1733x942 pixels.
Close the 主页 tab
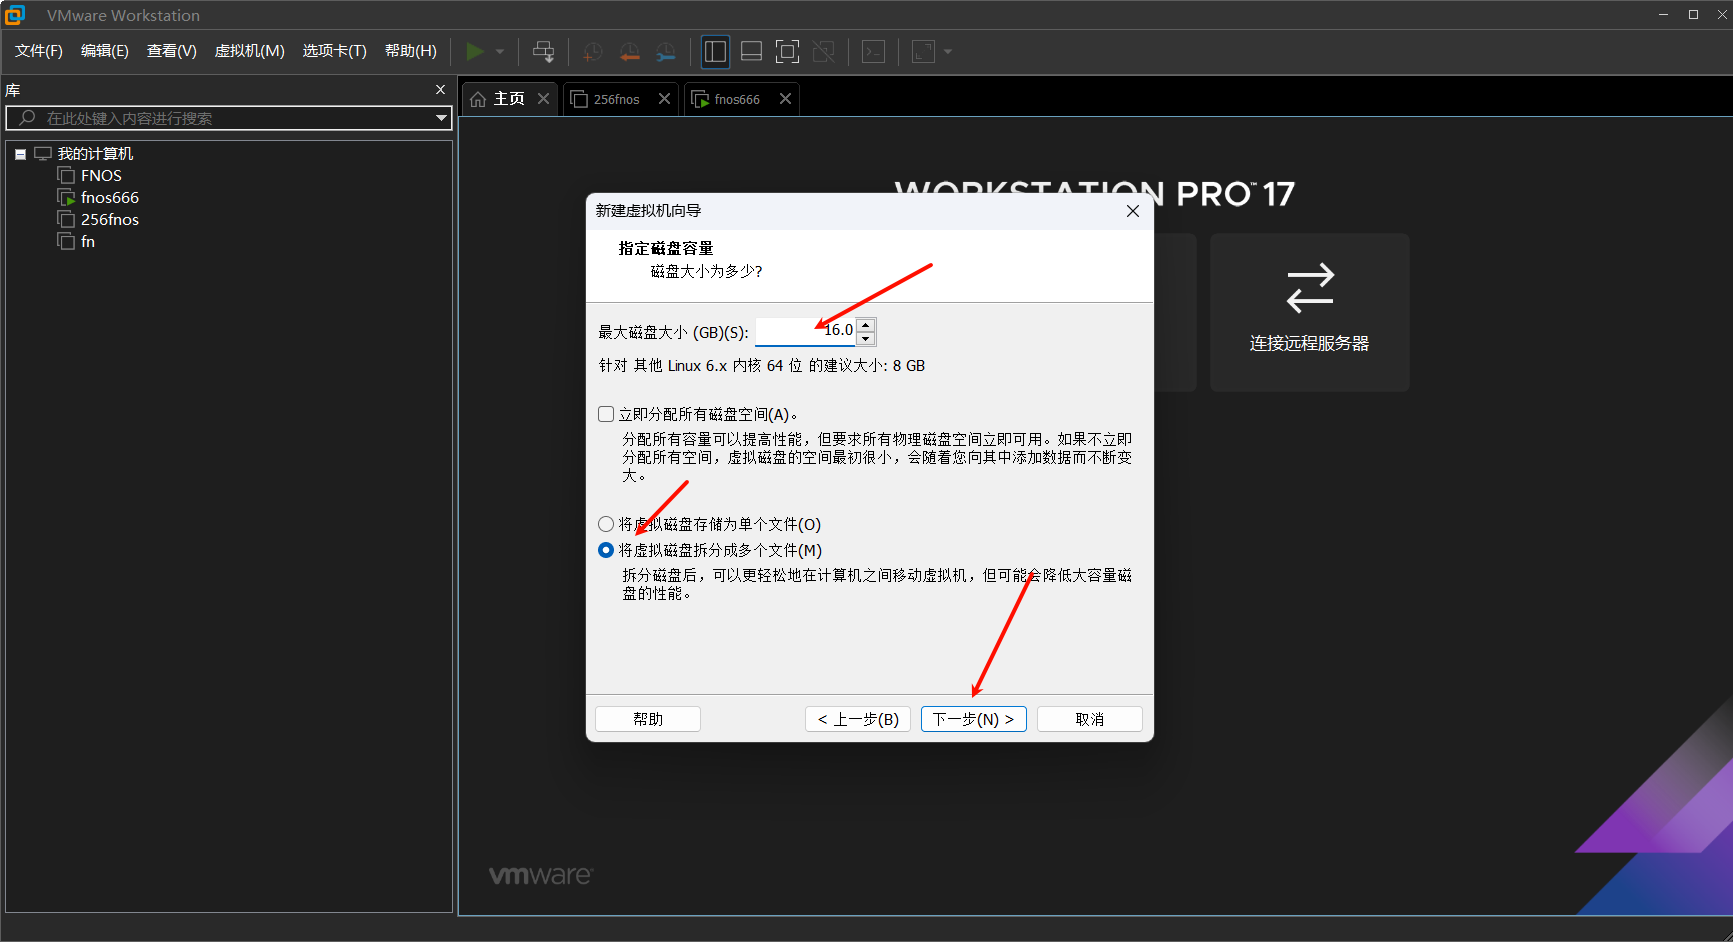click(x=543, y=99)
